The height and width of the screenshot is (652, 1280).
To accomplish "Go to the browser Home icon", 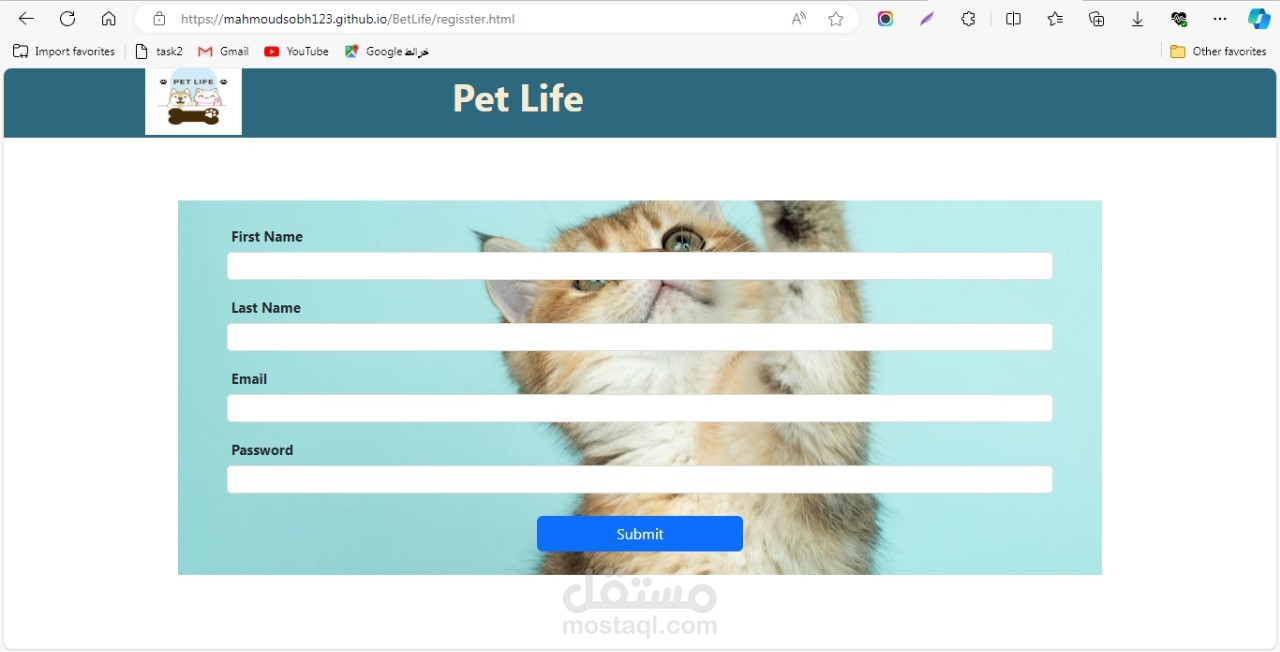I will [109, 19].
